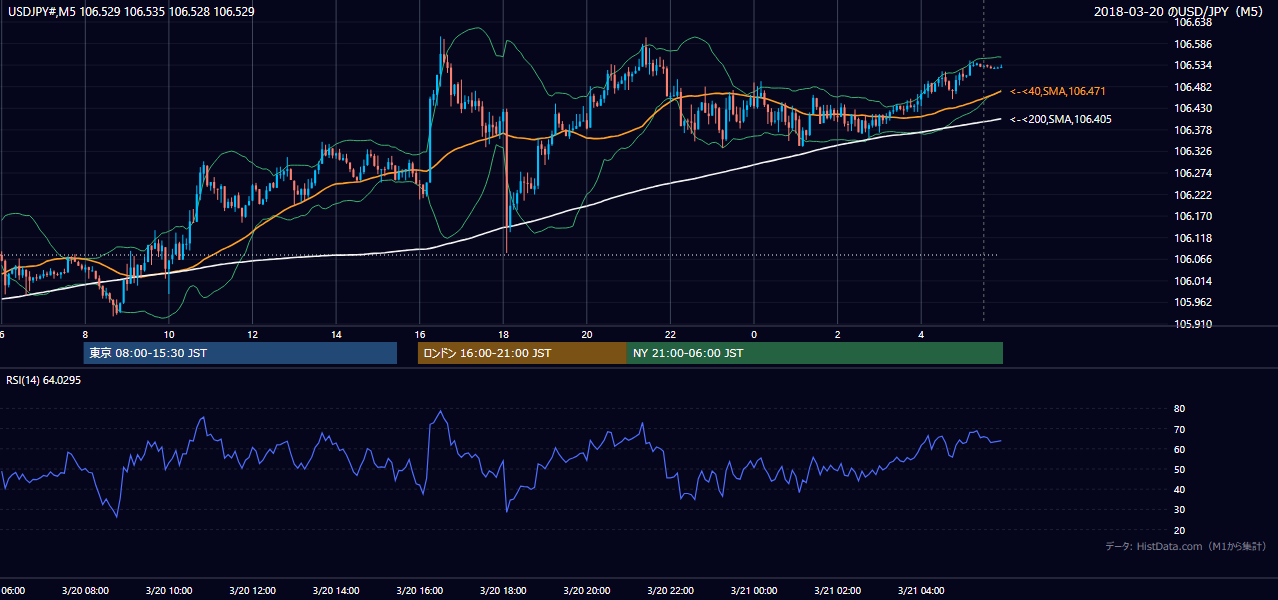Click bottom time label 3/20 10:00
This screenshot has width=1278, height=600.
(x=168, y=591)
